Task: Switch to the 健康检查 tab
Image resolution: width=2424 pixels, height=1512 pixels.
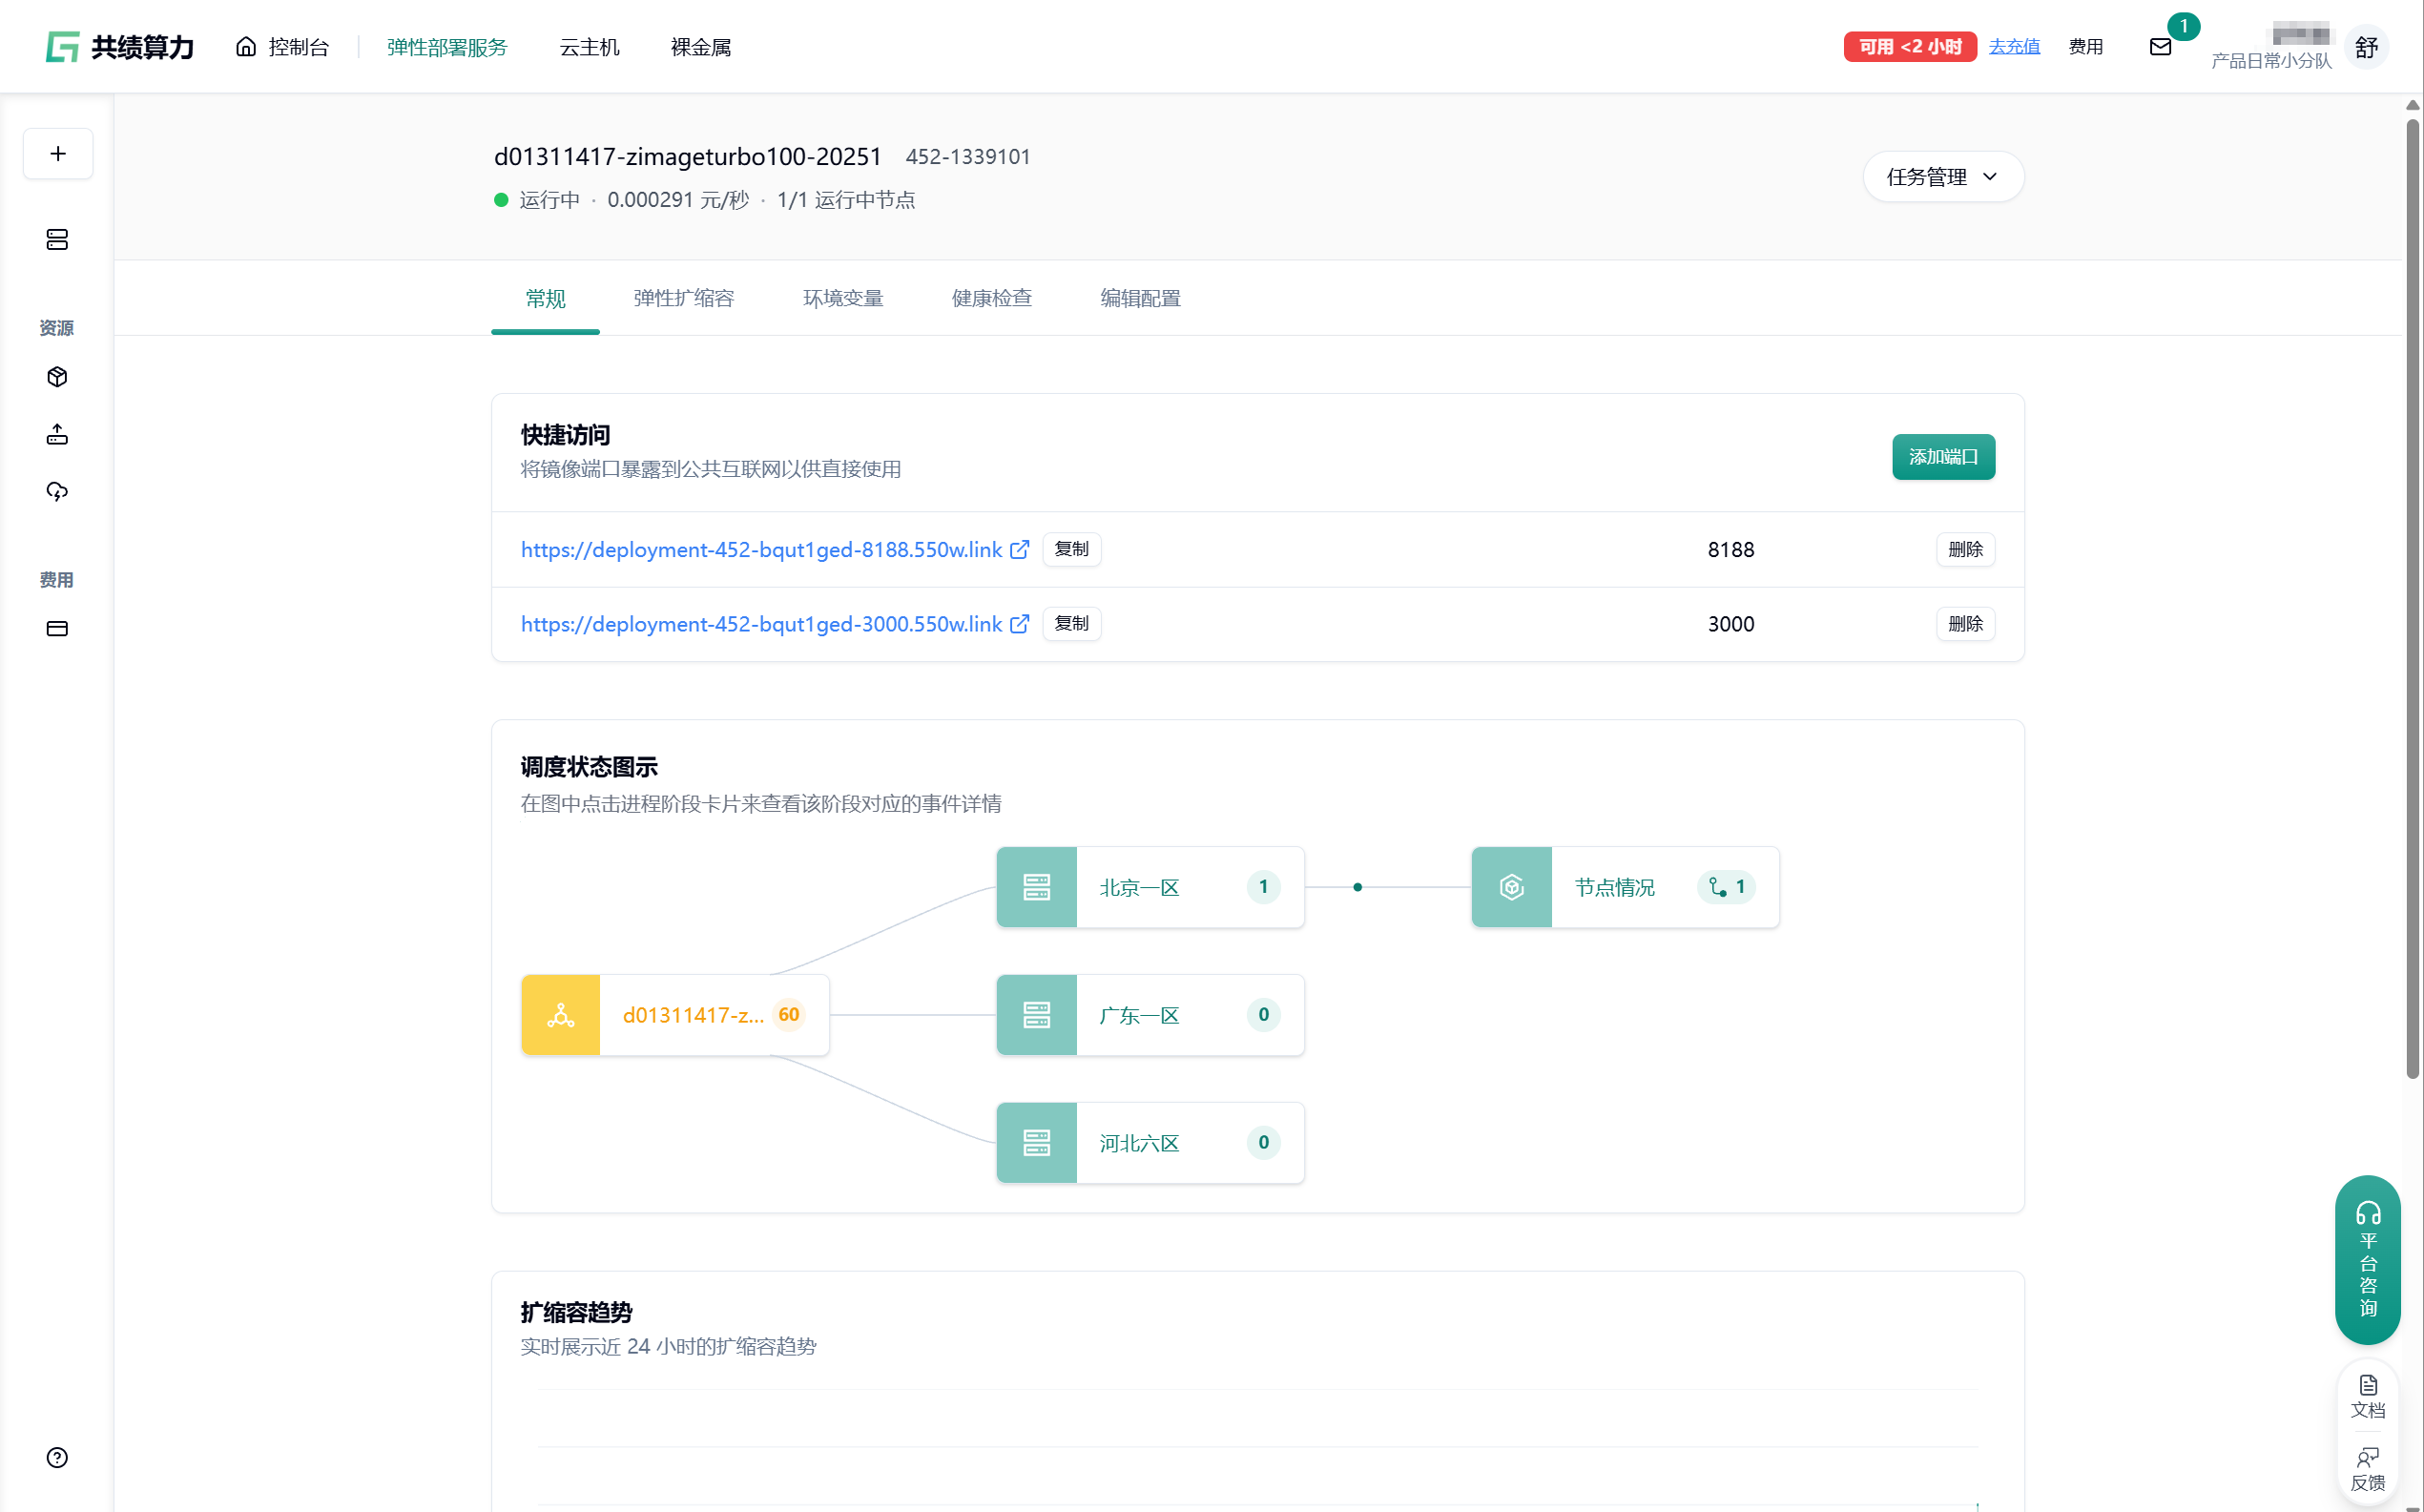Action: (991, 298)
